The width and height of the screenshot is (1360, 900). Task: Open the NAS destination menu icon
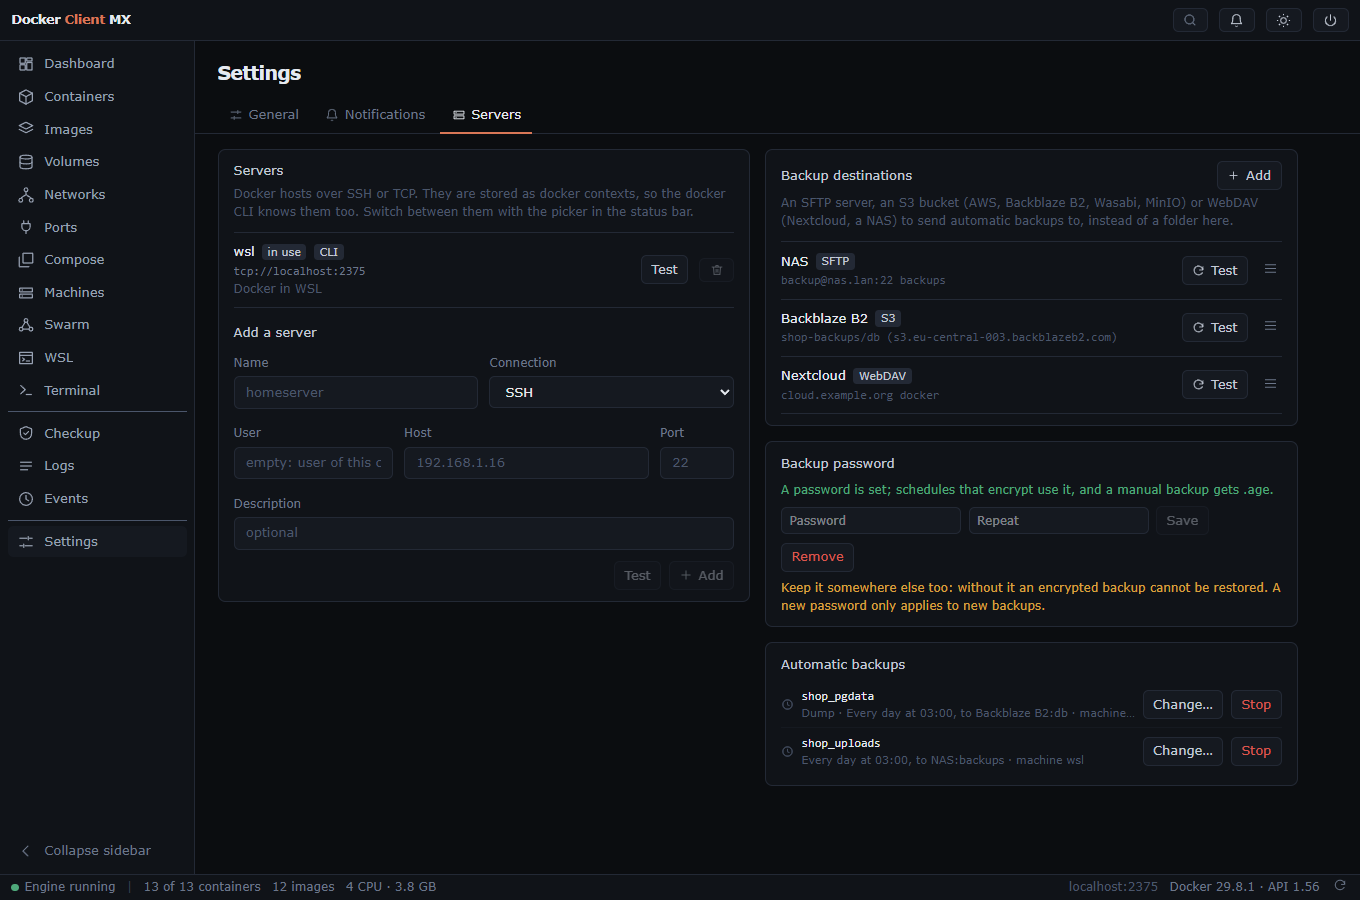coord(1270,269)
